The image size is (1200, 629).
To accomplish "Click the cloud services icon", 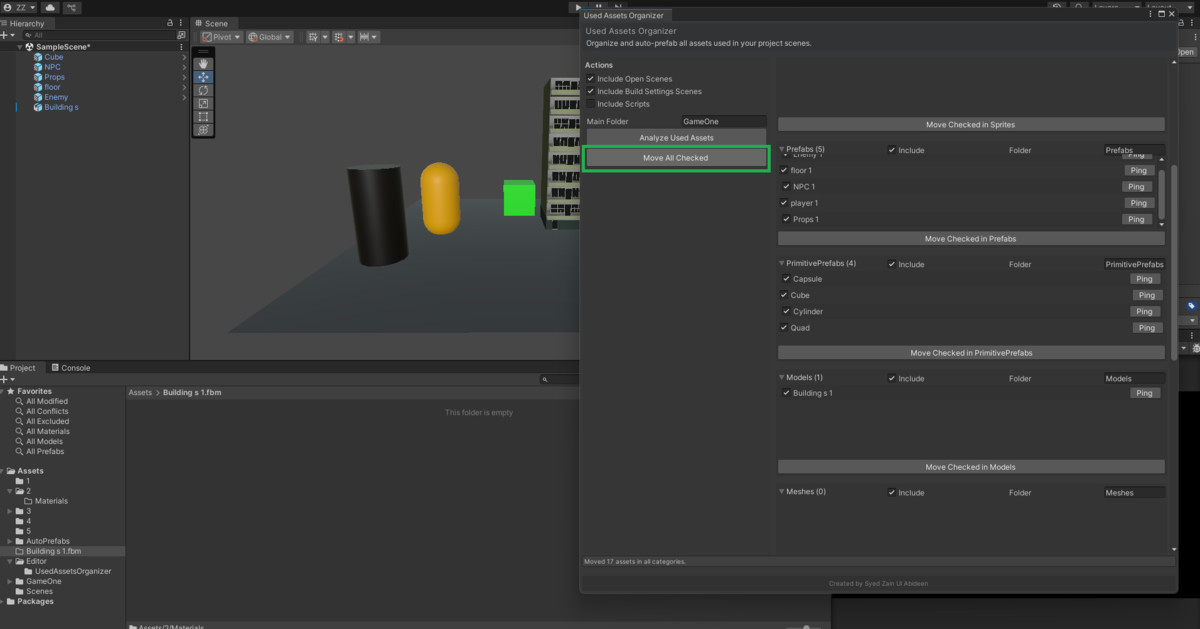I will 50,7.
